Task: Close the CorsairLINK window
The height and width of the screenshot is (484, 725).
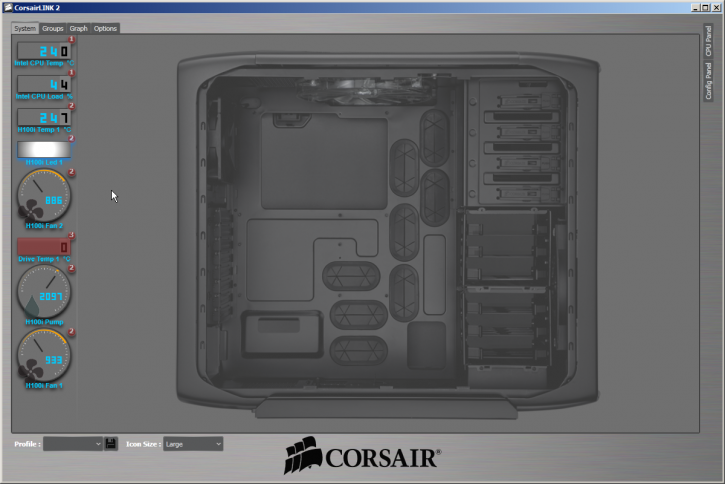Action: tap(716, 7)
